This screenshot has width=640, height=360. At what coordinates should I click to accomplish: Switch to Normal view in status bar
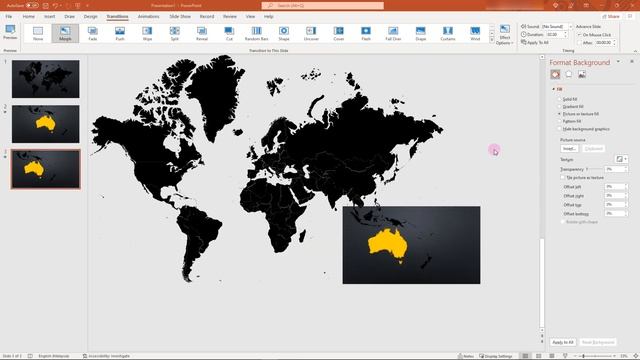(525, 356)
